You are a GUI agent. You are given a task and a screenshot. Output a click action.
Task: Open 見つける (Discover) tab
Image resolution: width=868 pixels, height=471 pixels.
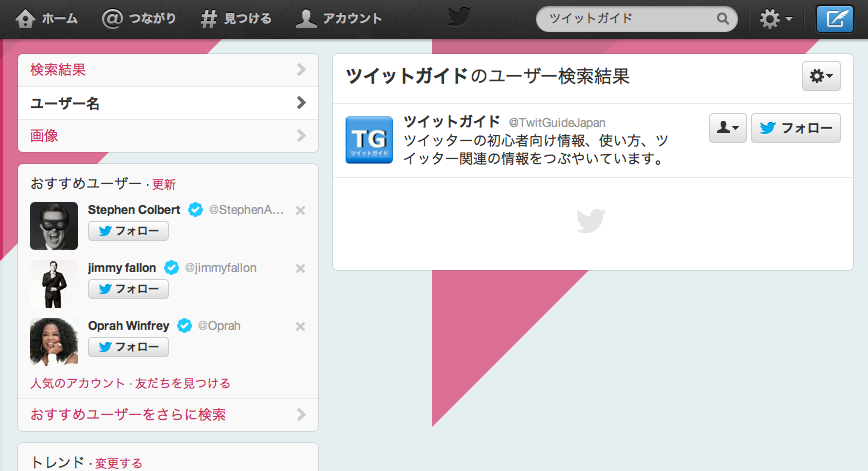pos(236,19)
